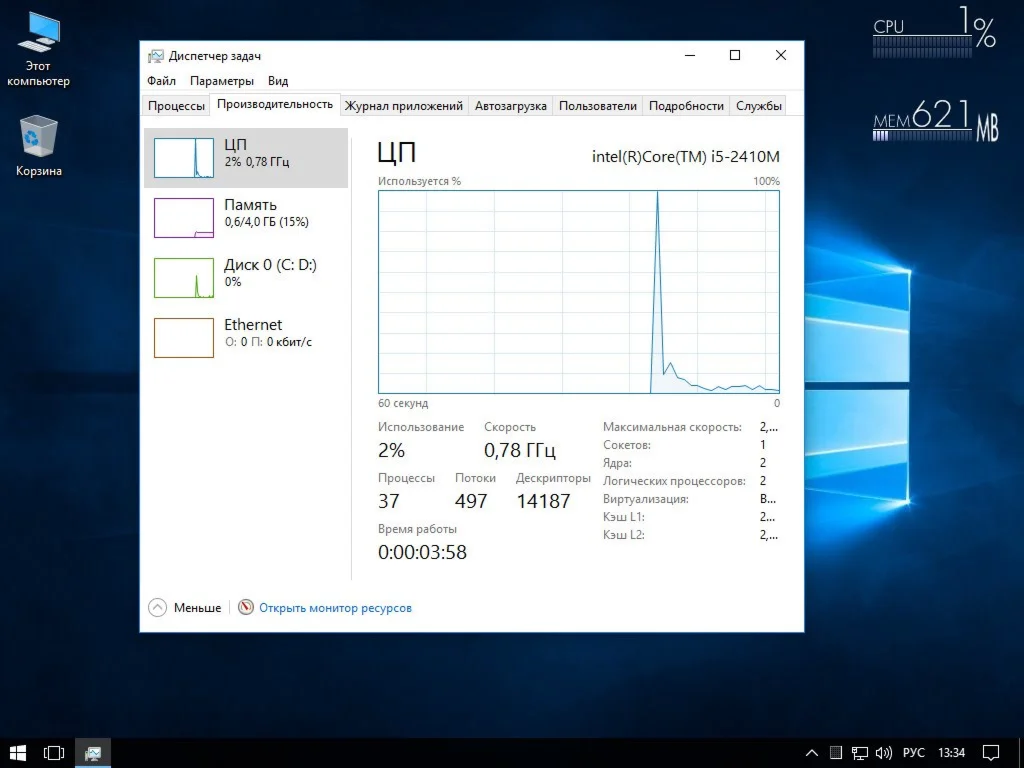Screen dimensions: 1024x768
Task: Switch to the Службы tab
Action: pyautogui.click(x=759, y=106)
